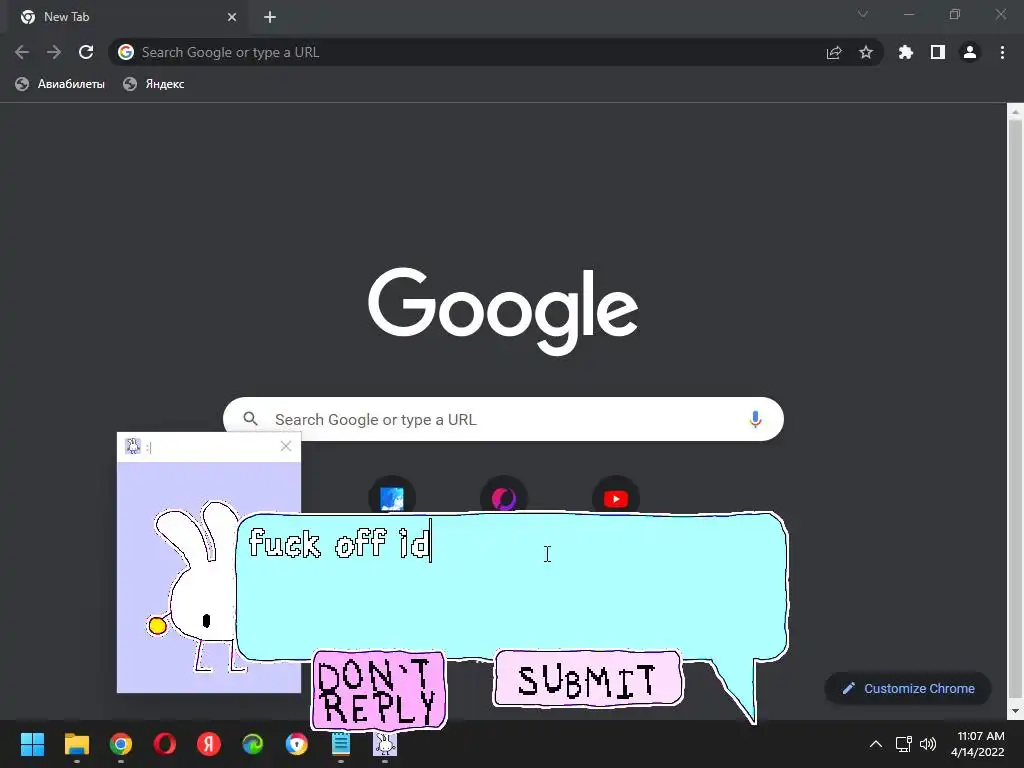Click the bunny icon in pet window title
1024x768 pixels.
point(133,446)
